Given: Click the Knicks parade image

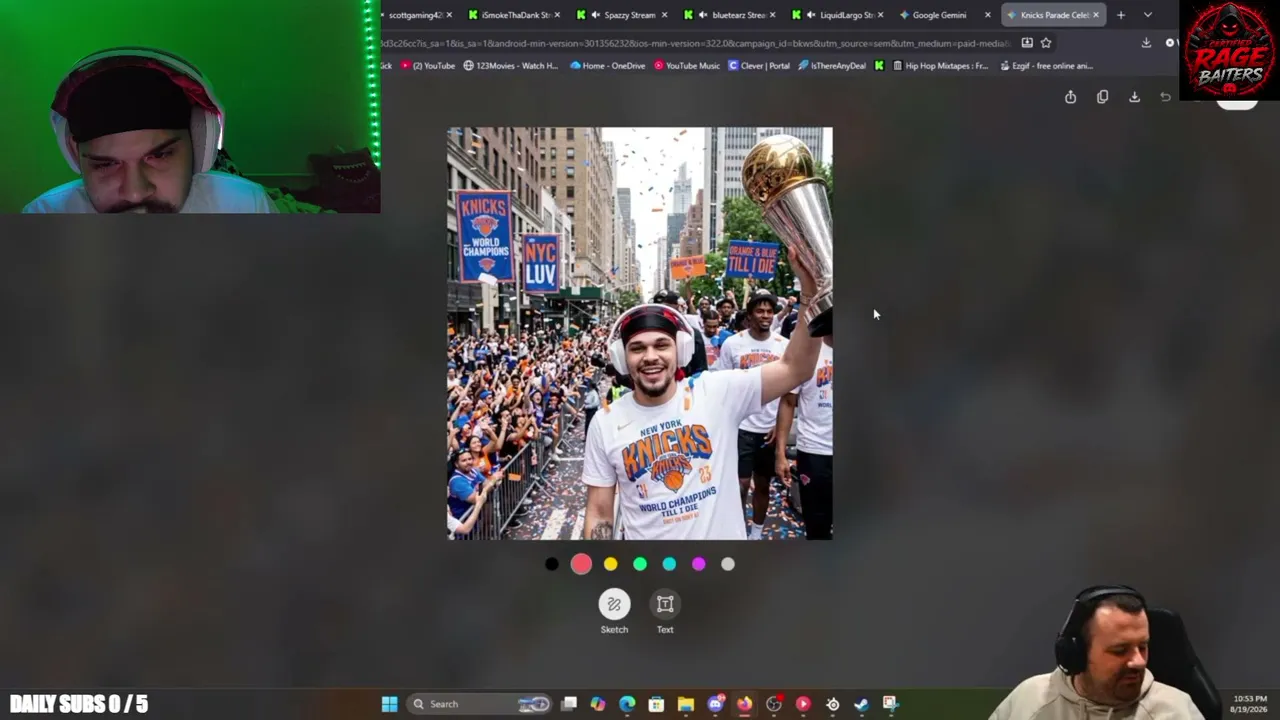Looking at the screenshot, I should coord(640,333).
